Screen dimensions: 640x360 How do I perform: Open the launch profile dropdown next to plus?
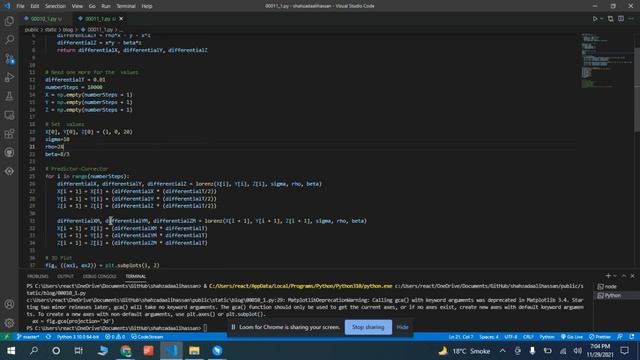pos(615,276)
